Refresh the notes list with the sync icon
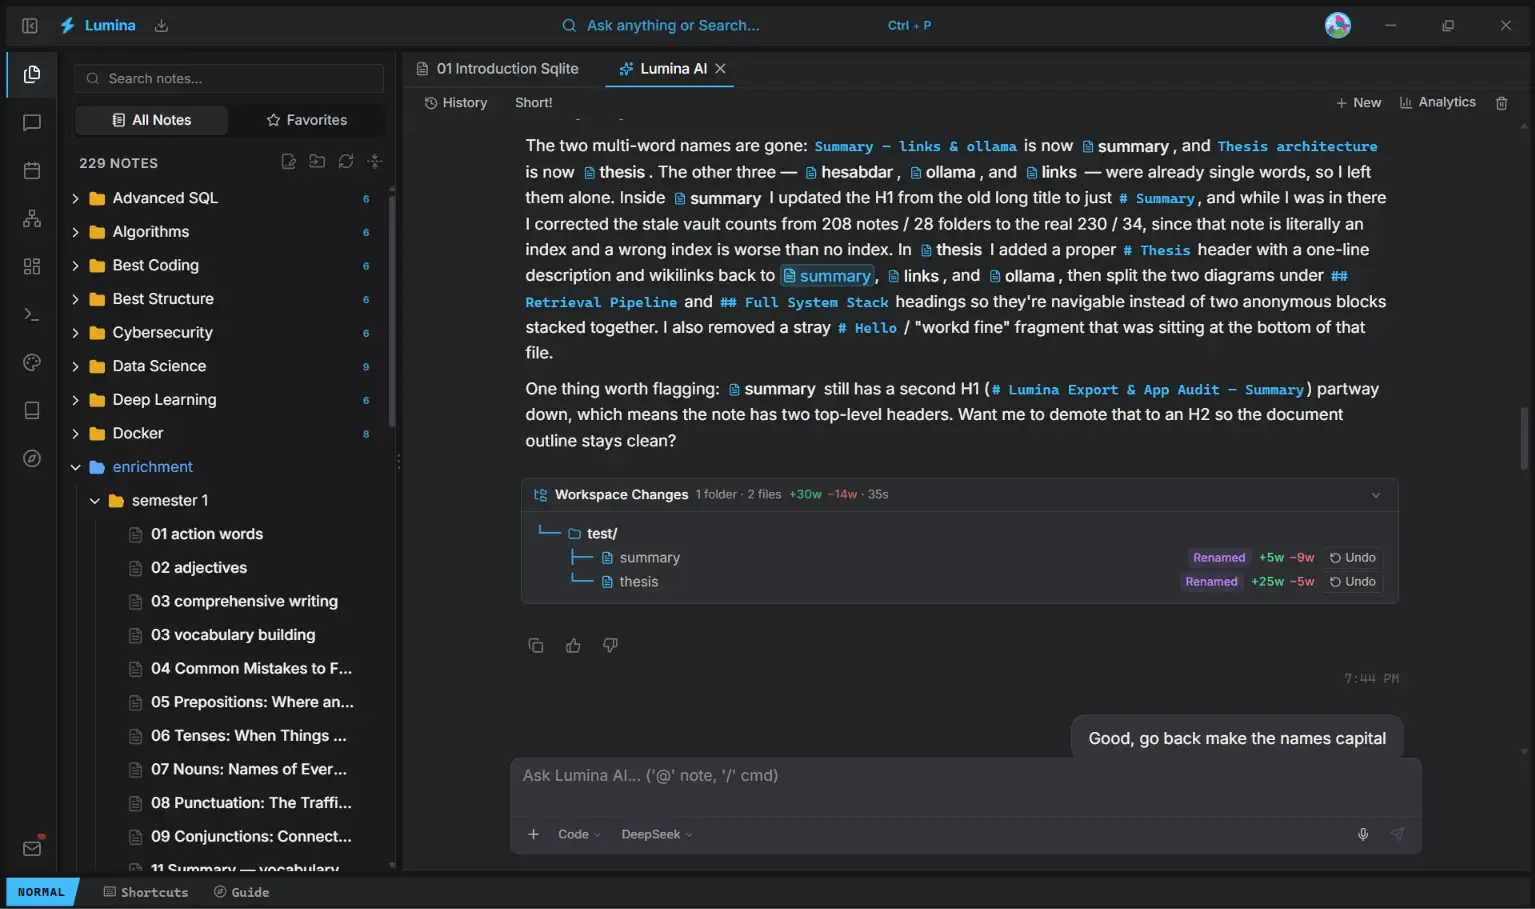Screen dimensions: 1535x909 346,162
